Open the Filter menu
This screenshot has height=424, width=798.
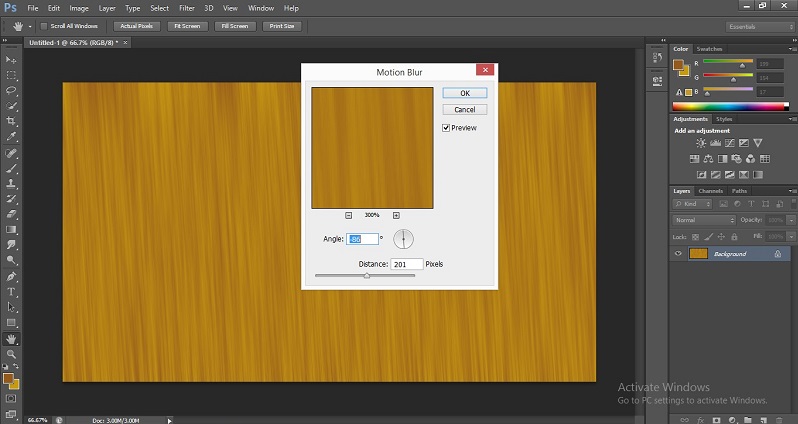click(186, 7)
